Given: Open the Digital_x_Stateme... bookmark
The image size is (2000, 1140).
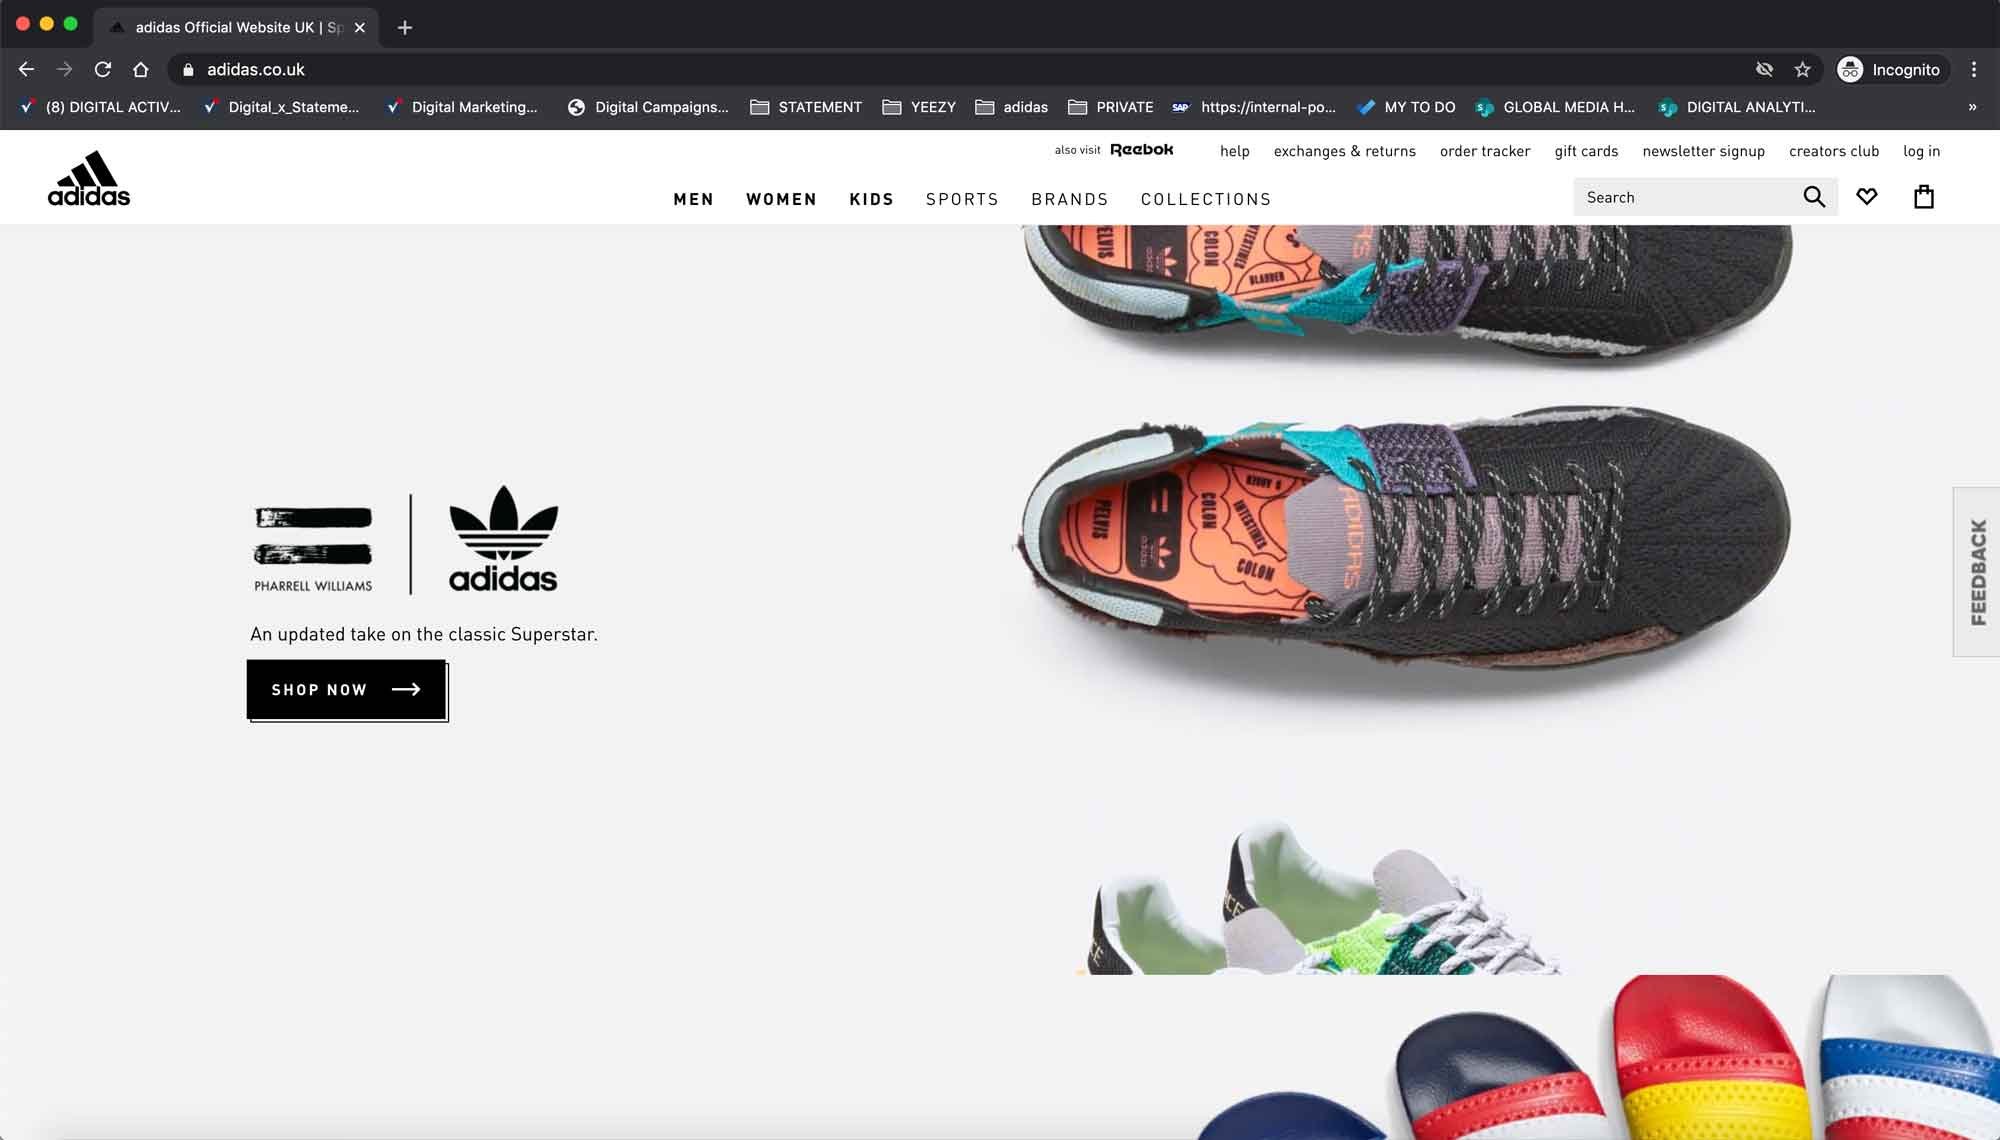Looking at the screenshot, I should (x=281, y=107).
